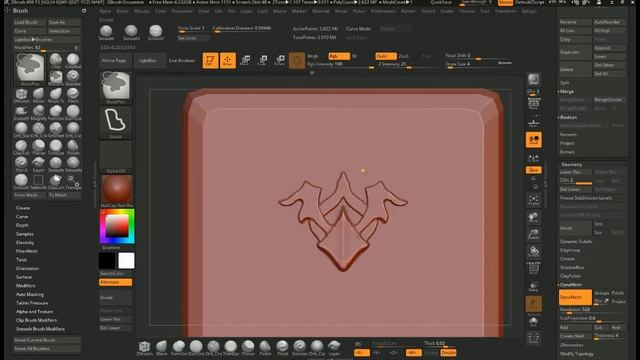Select the white secondary color swatch
640x360 pixels.
pos(126,260)
